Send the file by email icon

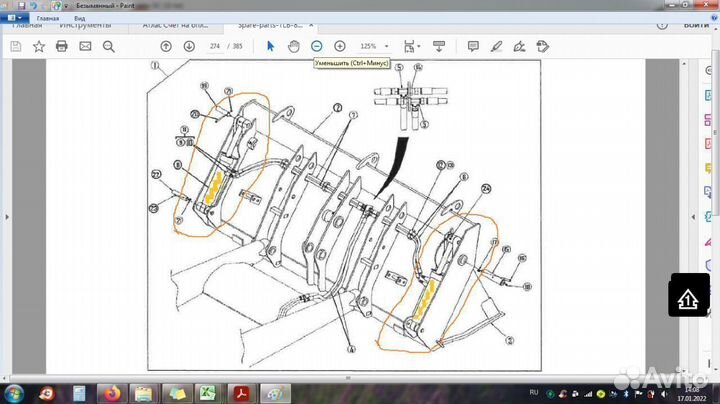click(85, 46)
